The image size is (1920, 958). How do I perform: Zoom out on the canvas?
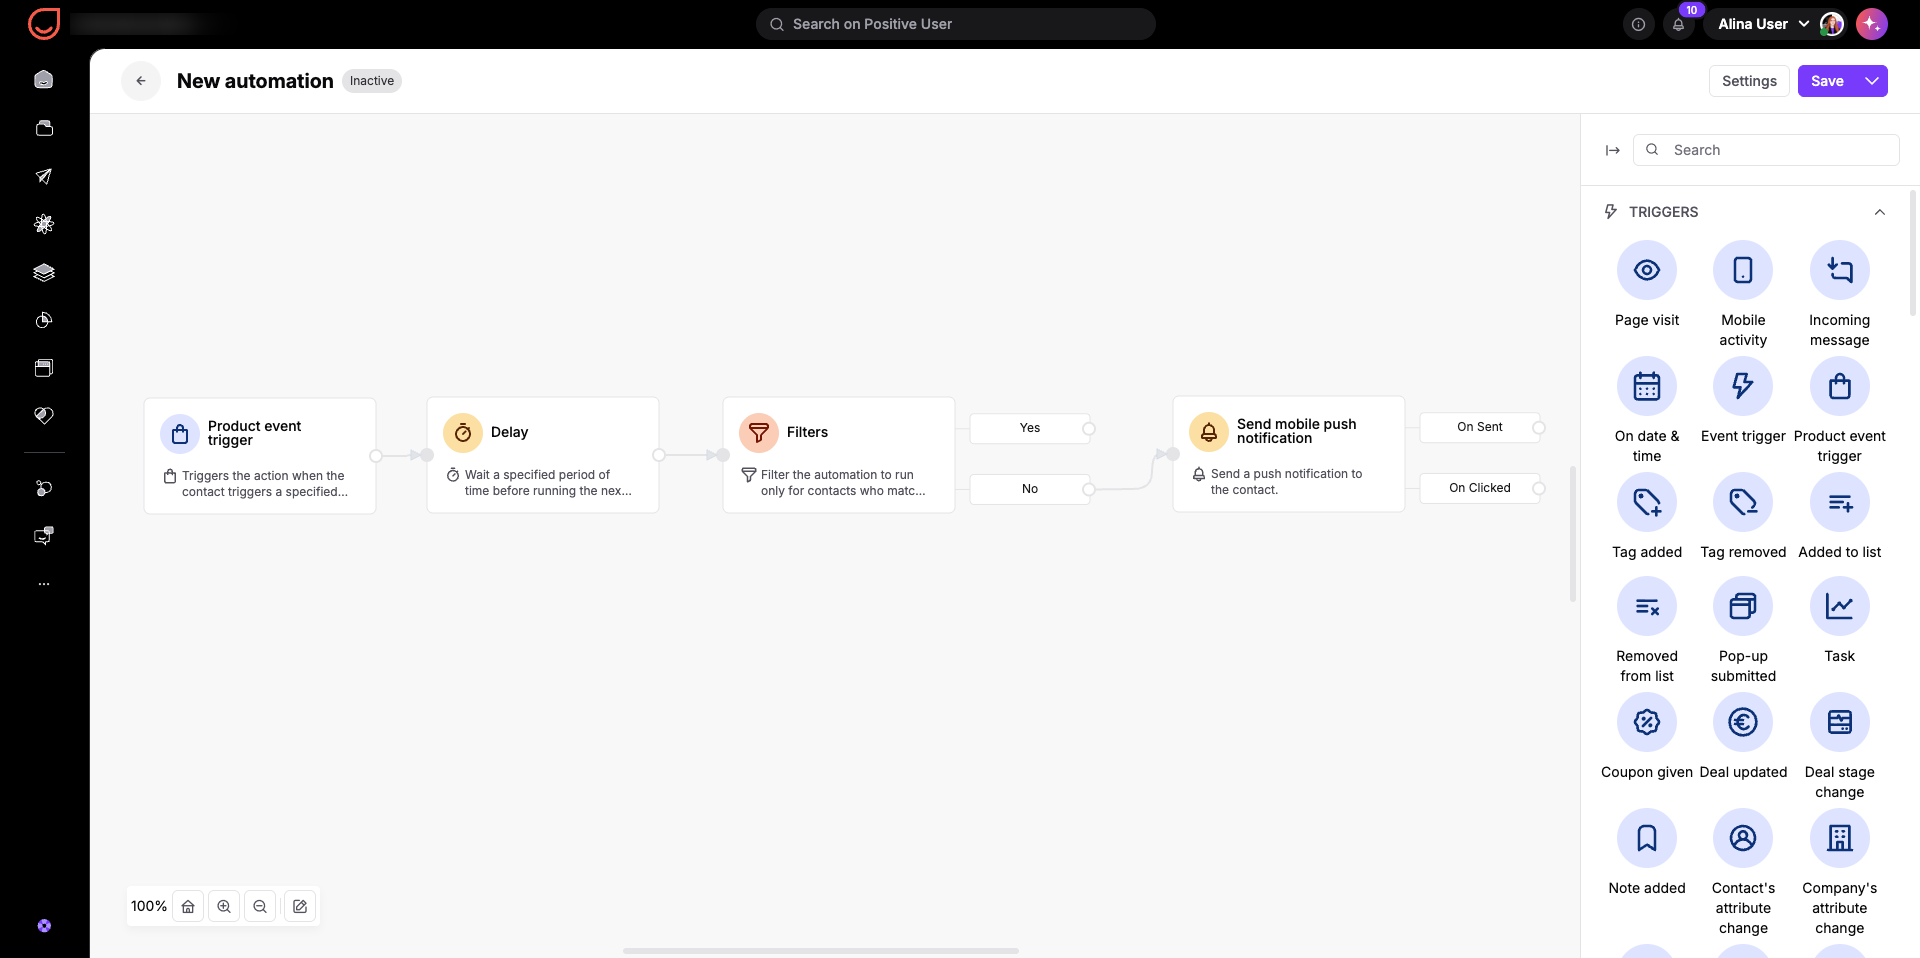(260, 906)
